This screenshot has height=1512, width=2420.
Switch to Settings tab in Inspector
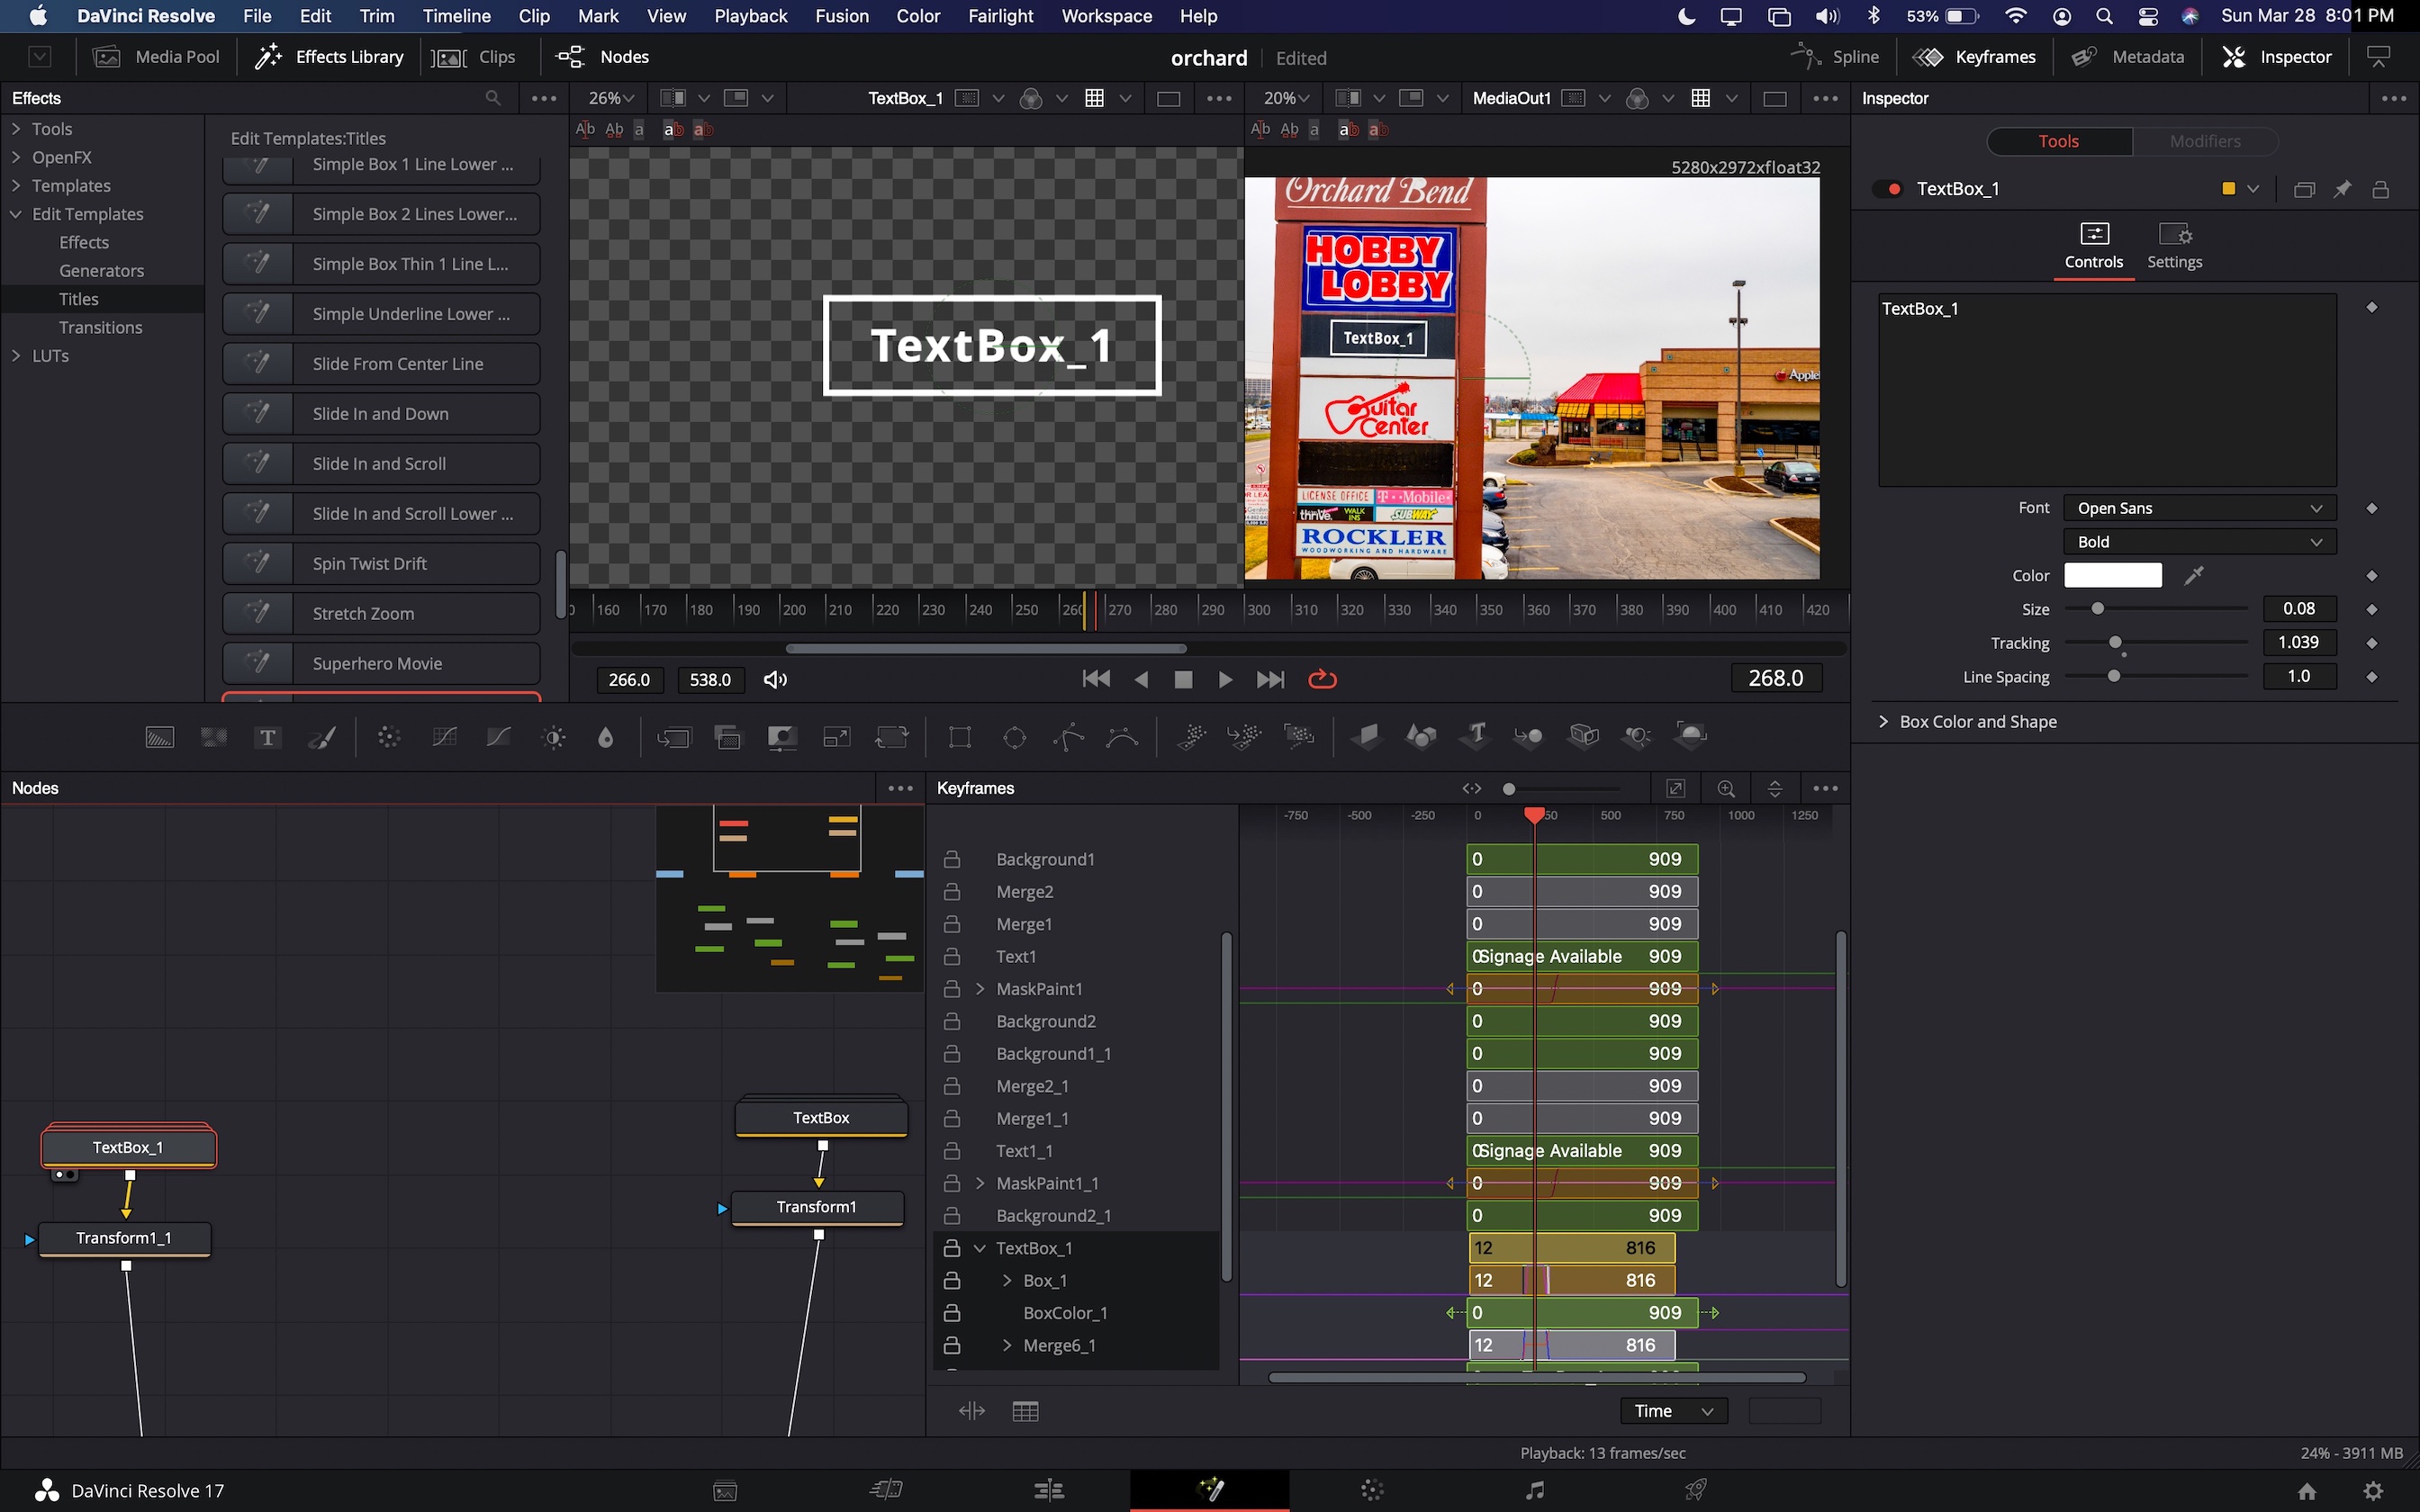click(2174, 247)
